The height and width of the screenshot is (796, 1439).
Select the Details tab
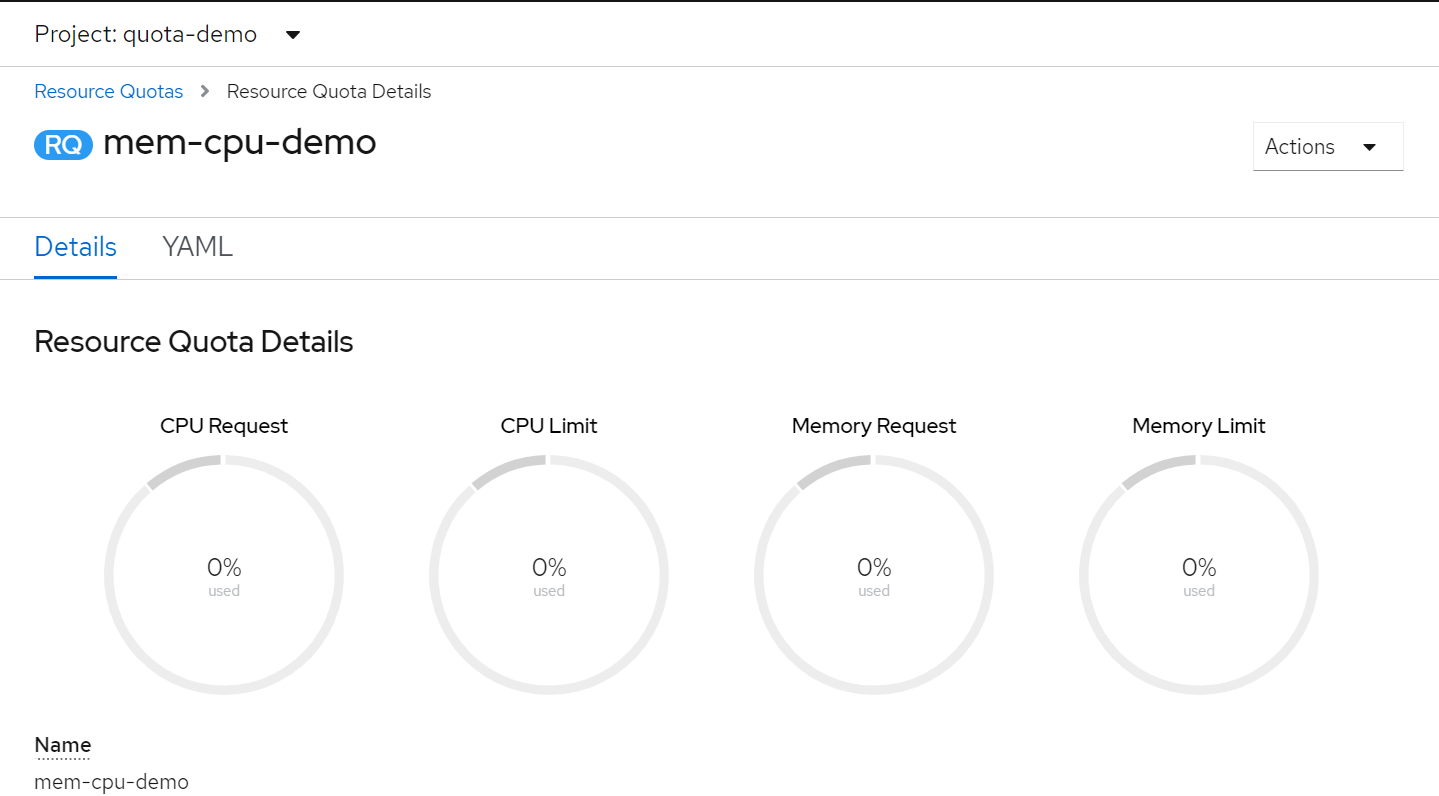point(75,247)
